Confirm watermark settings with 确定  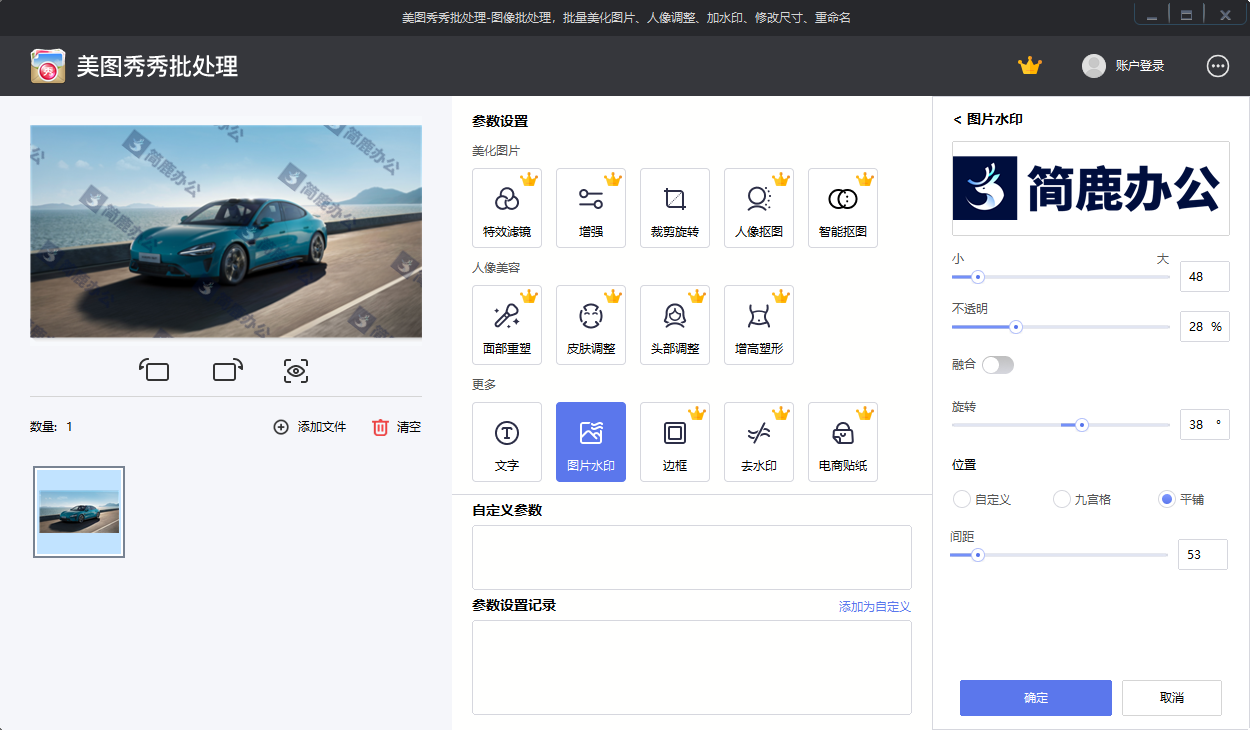point(1035,698)
